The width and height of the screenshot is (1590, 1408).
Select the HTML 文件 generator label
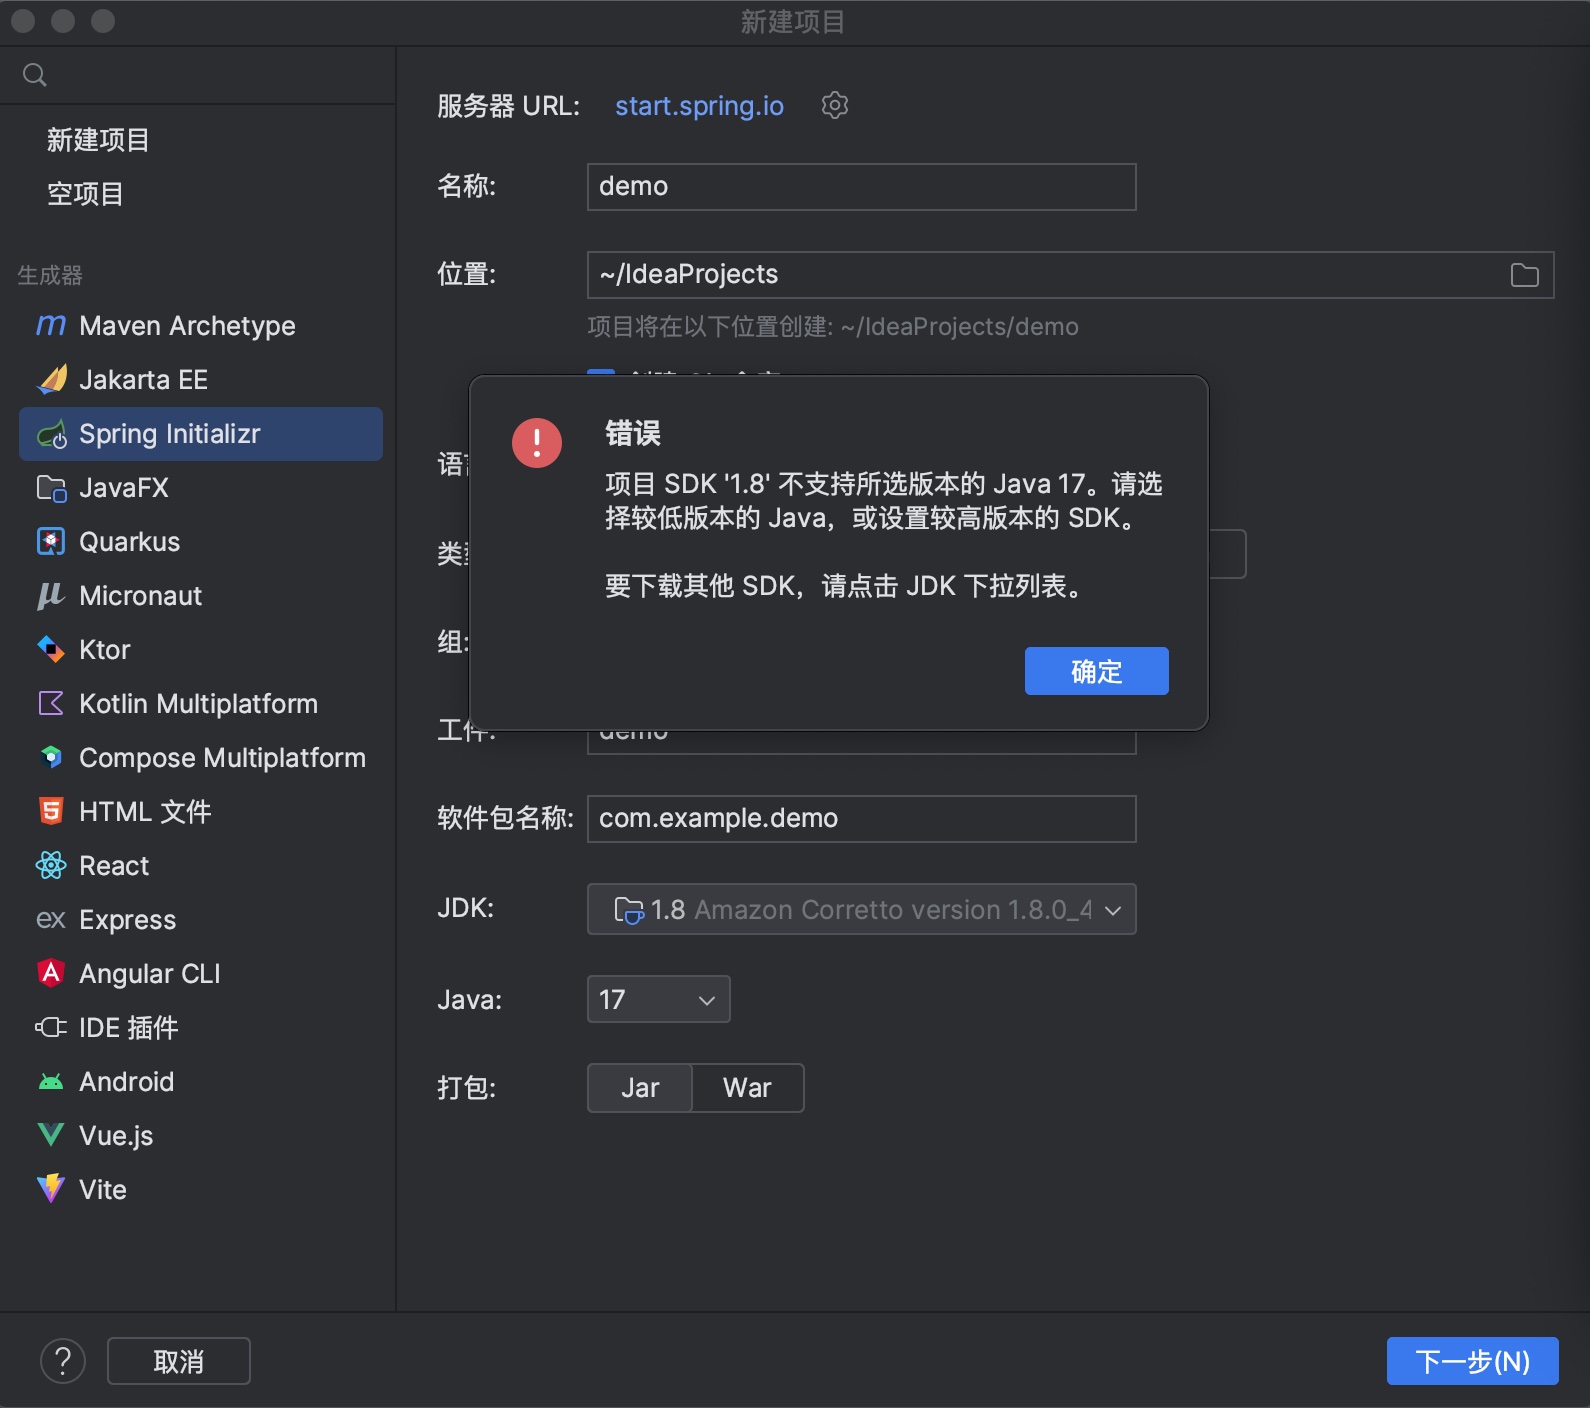pyautogui.click(x=146, y=812)
